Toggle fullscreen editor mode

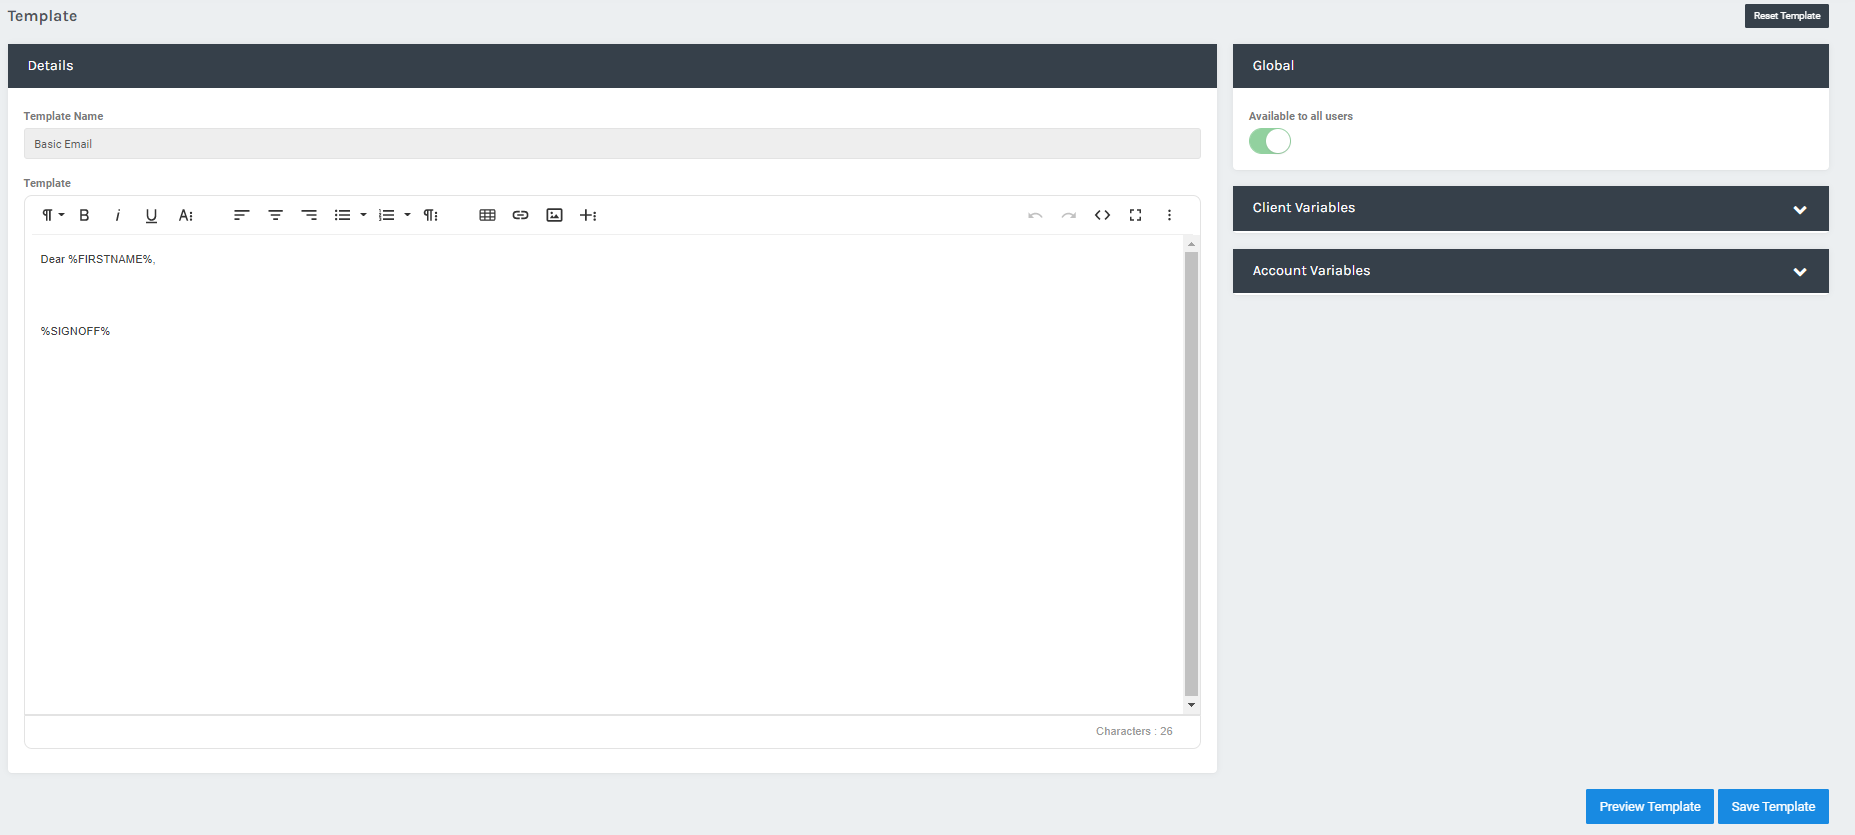[1135, 215]
